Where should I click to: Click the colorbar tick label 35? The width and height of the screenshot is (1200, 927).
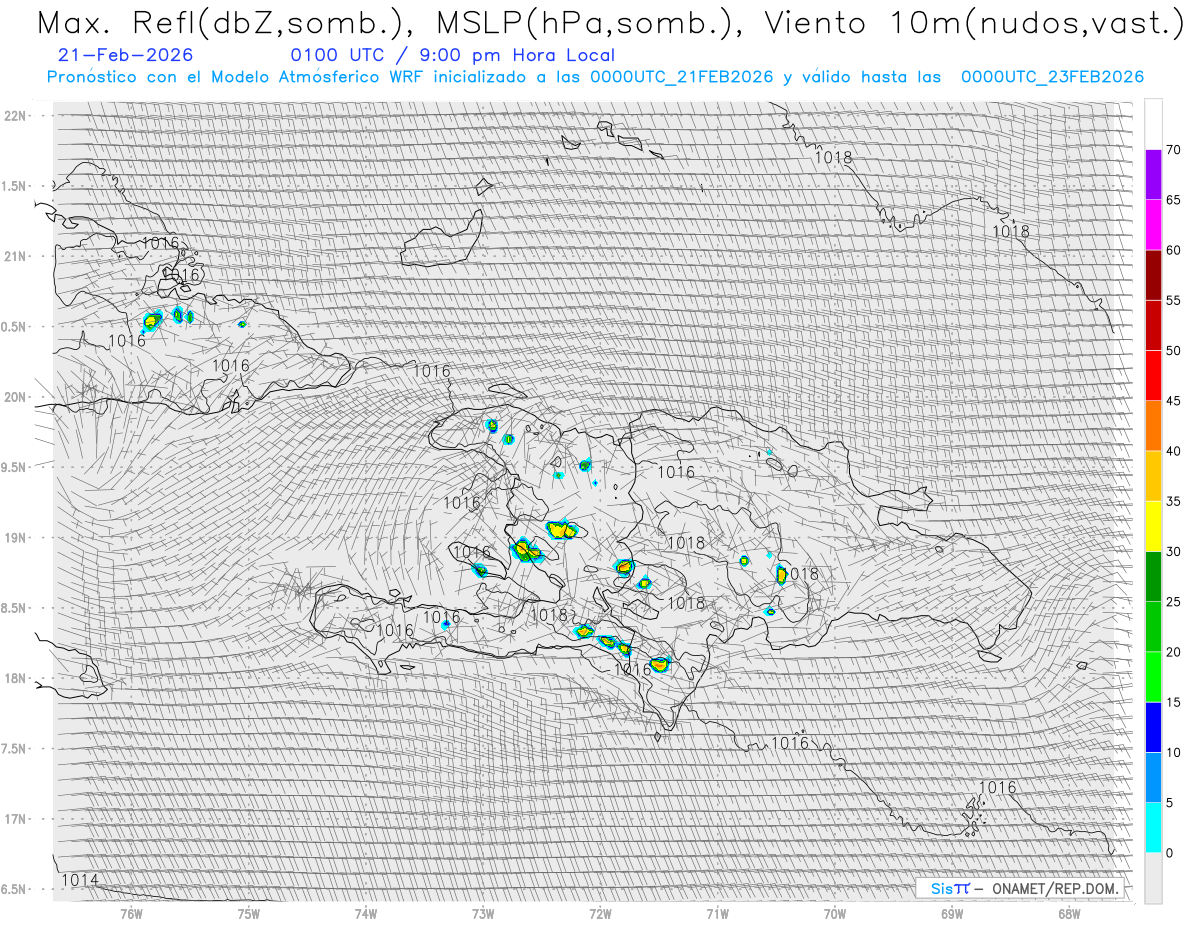[1173, 501]
